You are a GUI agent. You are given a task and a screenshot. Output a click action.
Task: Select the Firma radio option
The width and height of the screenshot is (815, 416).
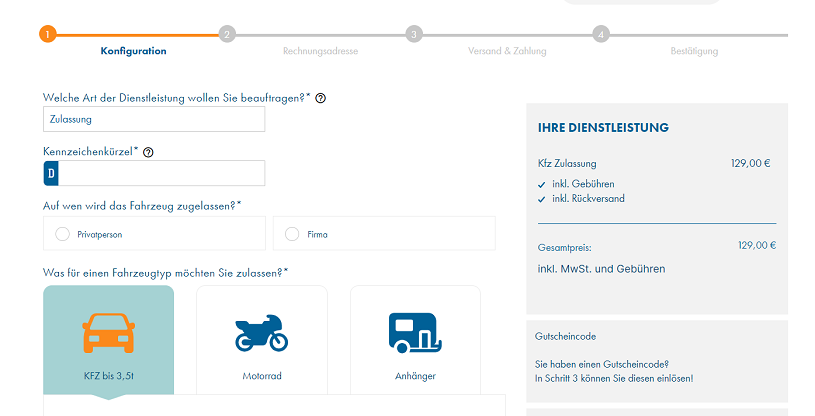click(292, 234)
